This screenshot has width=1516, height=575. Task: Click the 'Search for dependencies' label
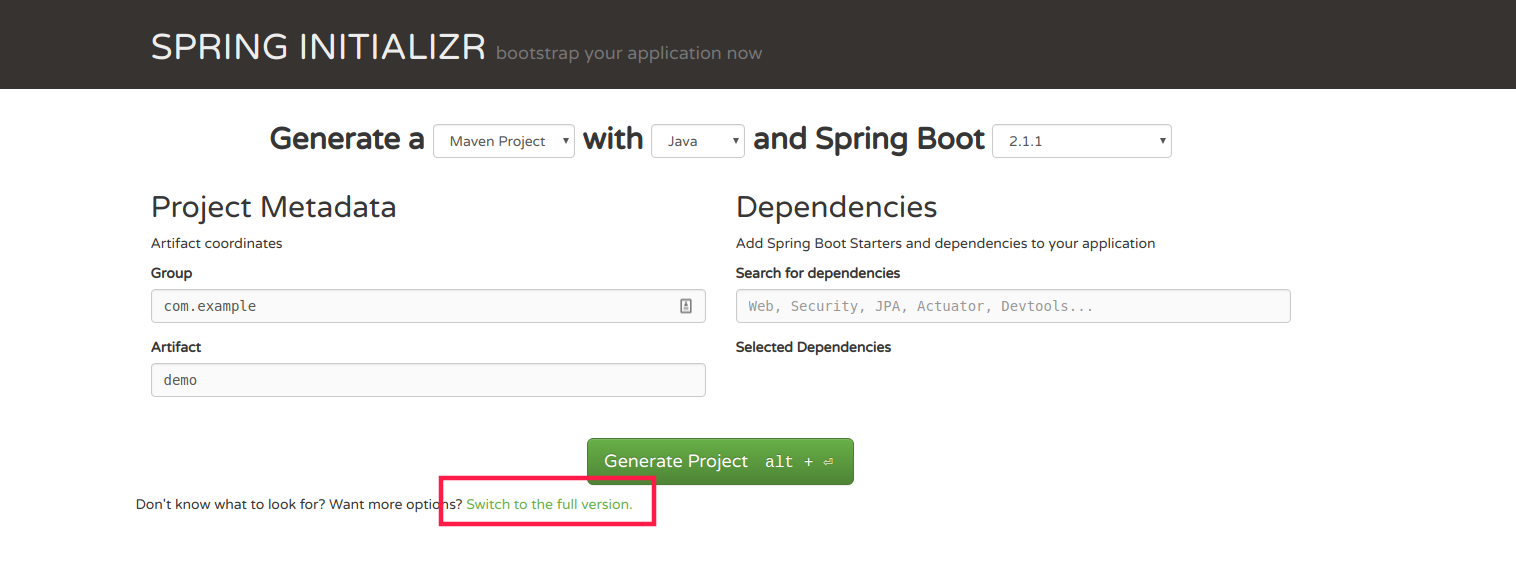tap(818, 273)
